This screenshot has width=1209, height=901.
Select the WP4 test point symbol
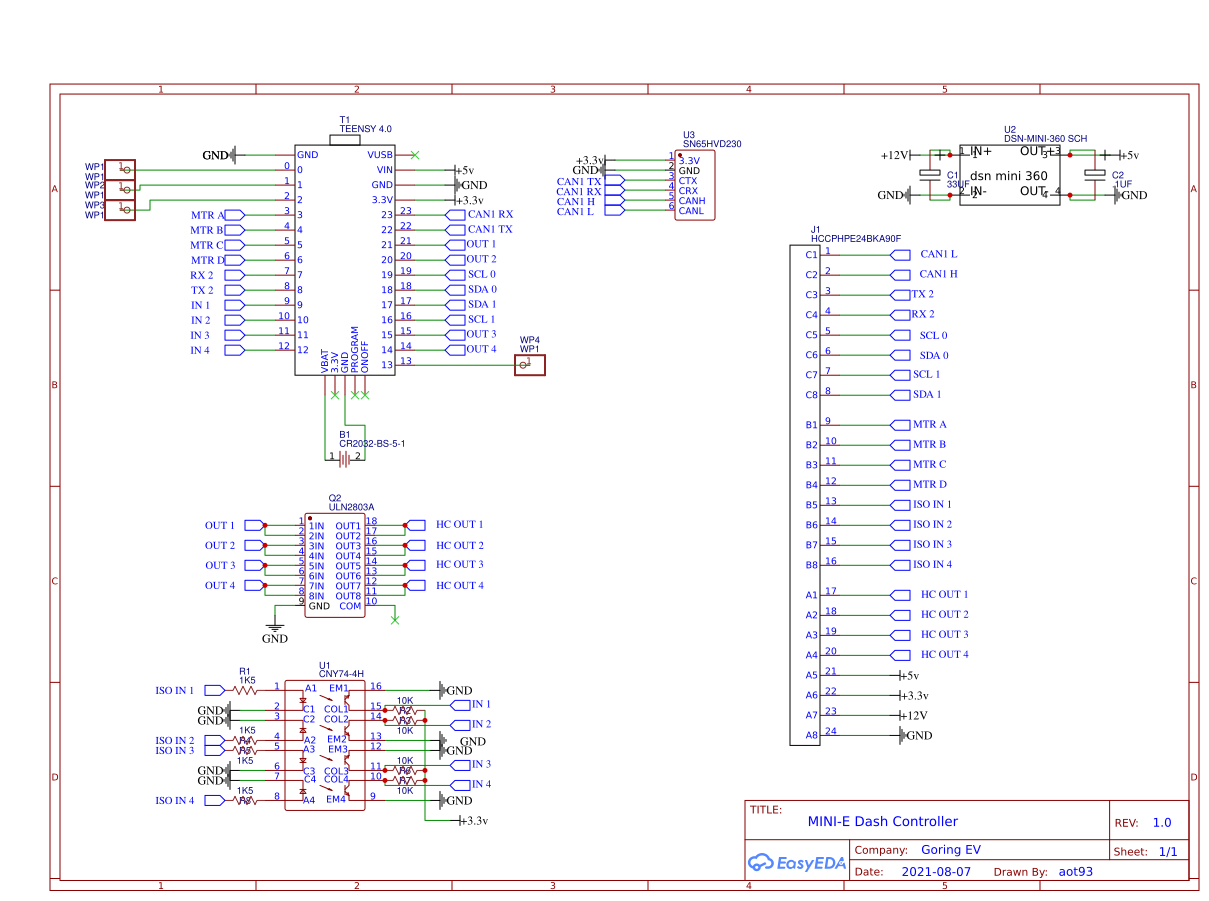(529, 365)
